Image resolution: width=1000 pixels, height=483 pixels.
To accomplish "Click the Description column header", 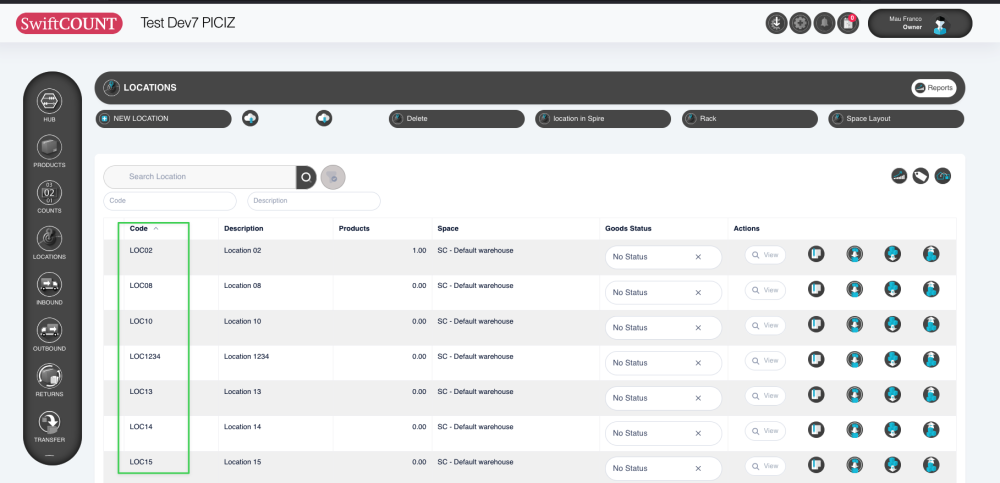I will pos(244,228).
